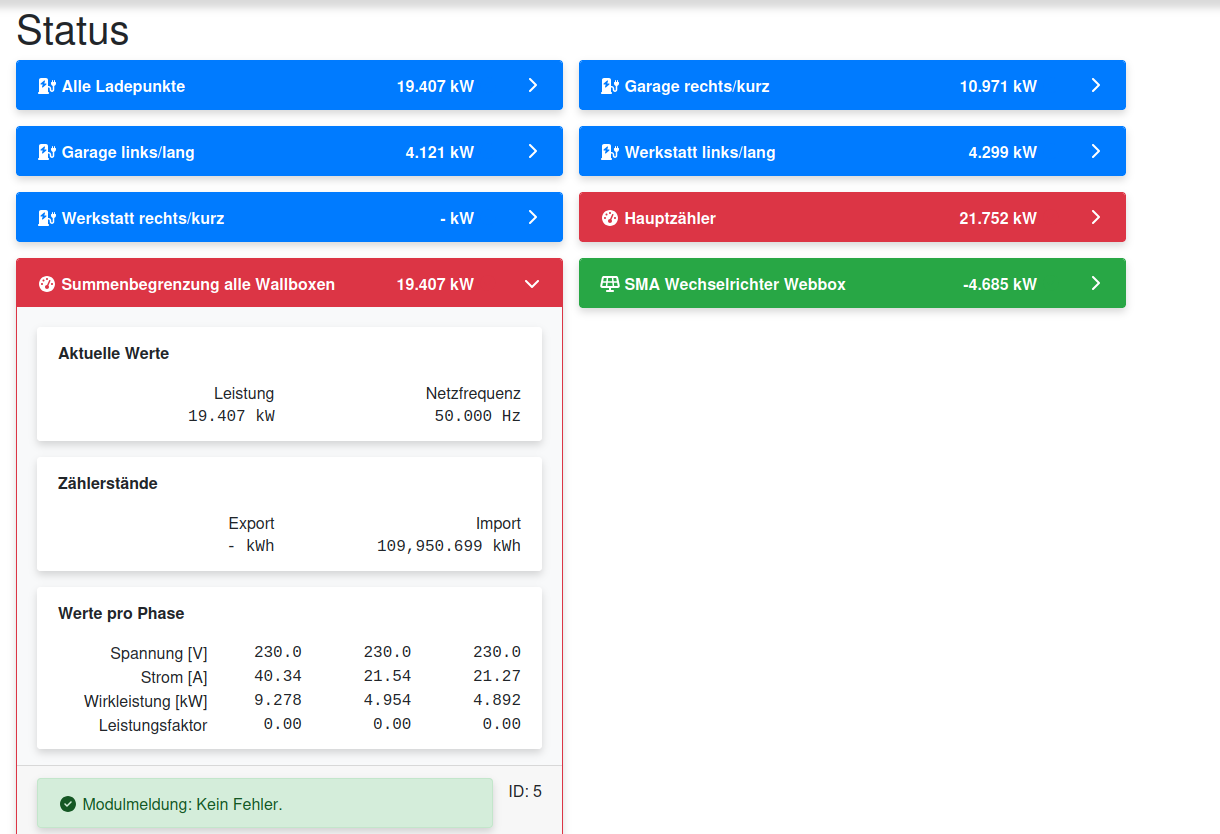Image resolution: width=1220 pixels, height=834 pixels.
Task: Click the green check icon in Modulmeldung
Action: [x=68, y=804]
